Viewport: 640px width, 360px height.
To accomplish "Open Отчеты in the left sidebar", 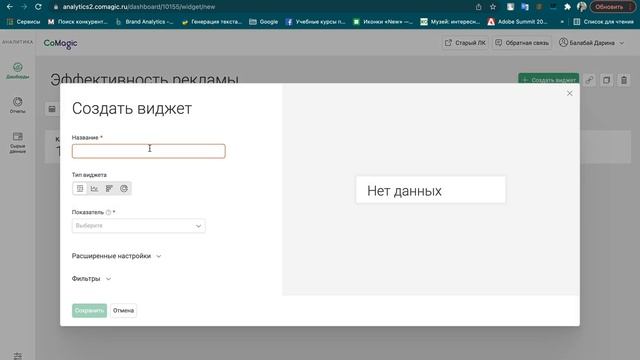I will pyautogui.click(x=18, y=105).
